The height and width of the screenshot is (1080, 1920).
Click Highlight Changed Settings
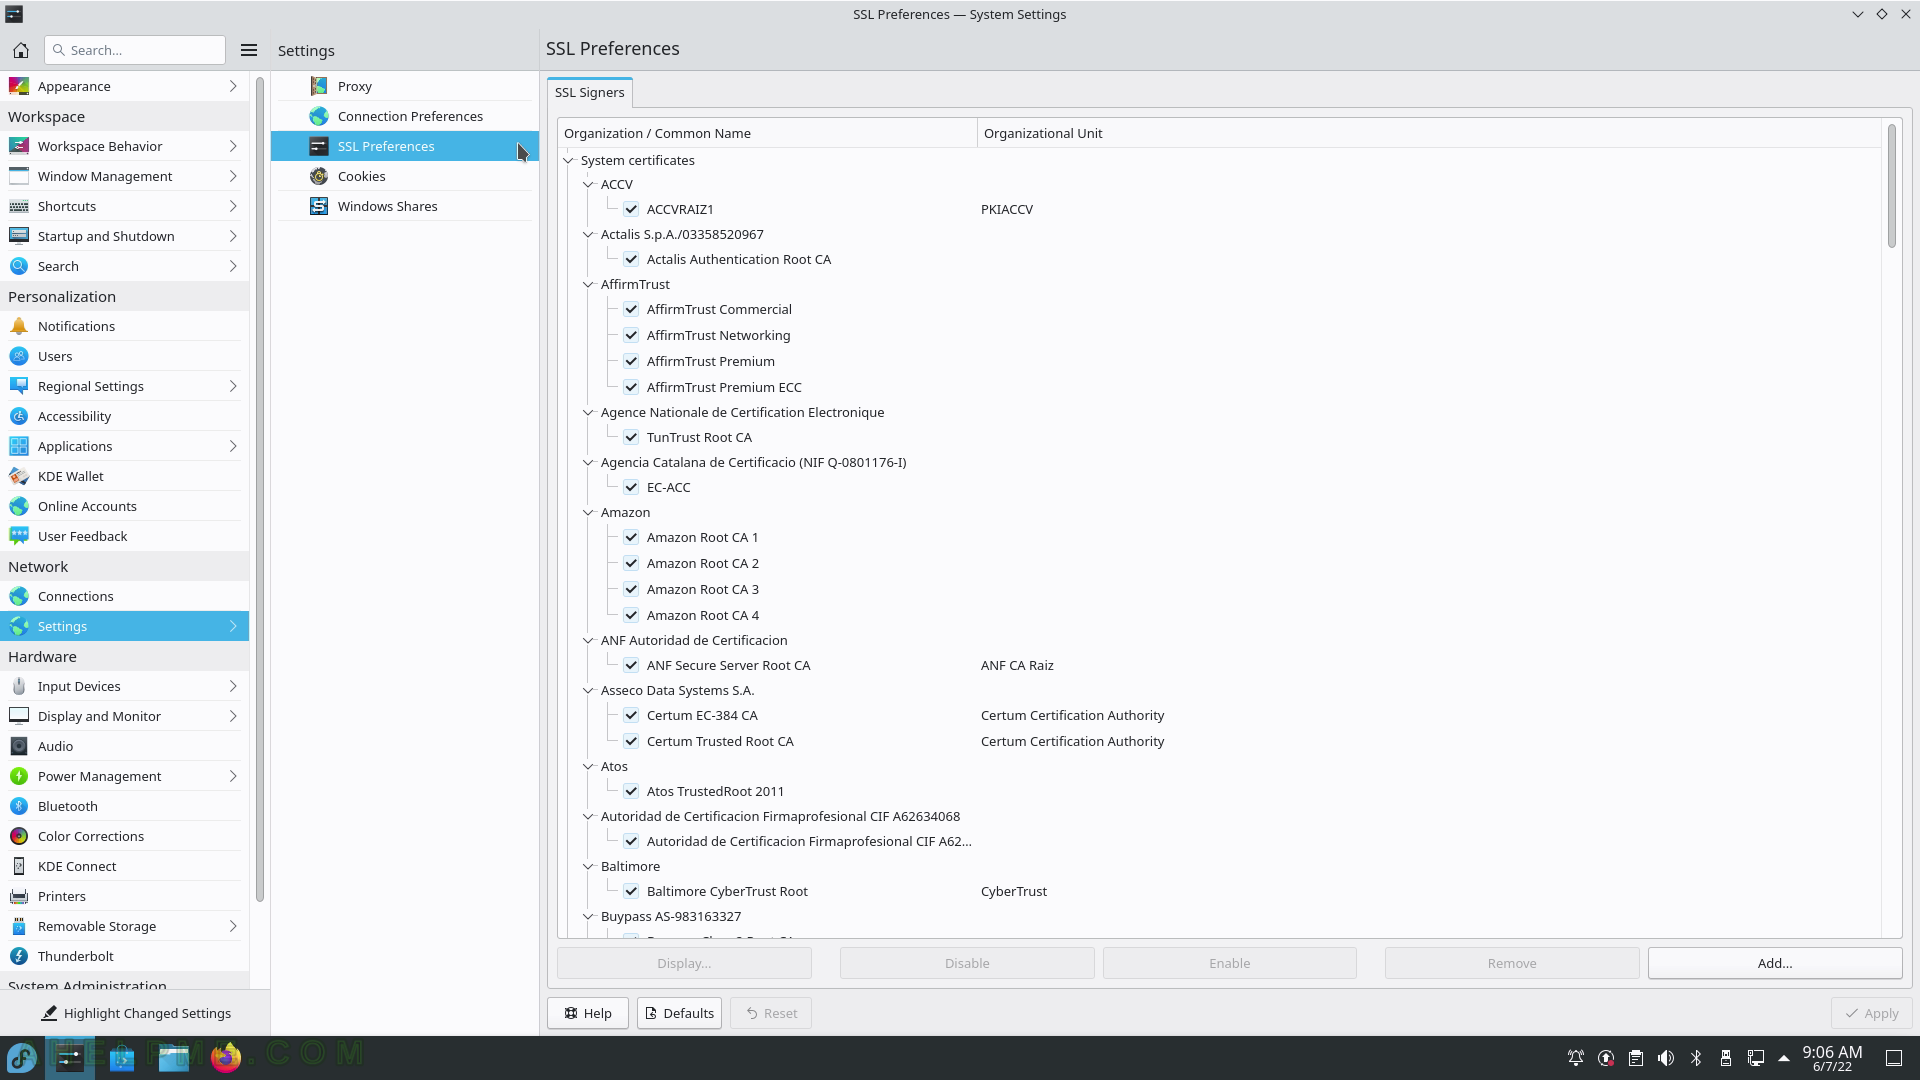(x=136, y=1013)
